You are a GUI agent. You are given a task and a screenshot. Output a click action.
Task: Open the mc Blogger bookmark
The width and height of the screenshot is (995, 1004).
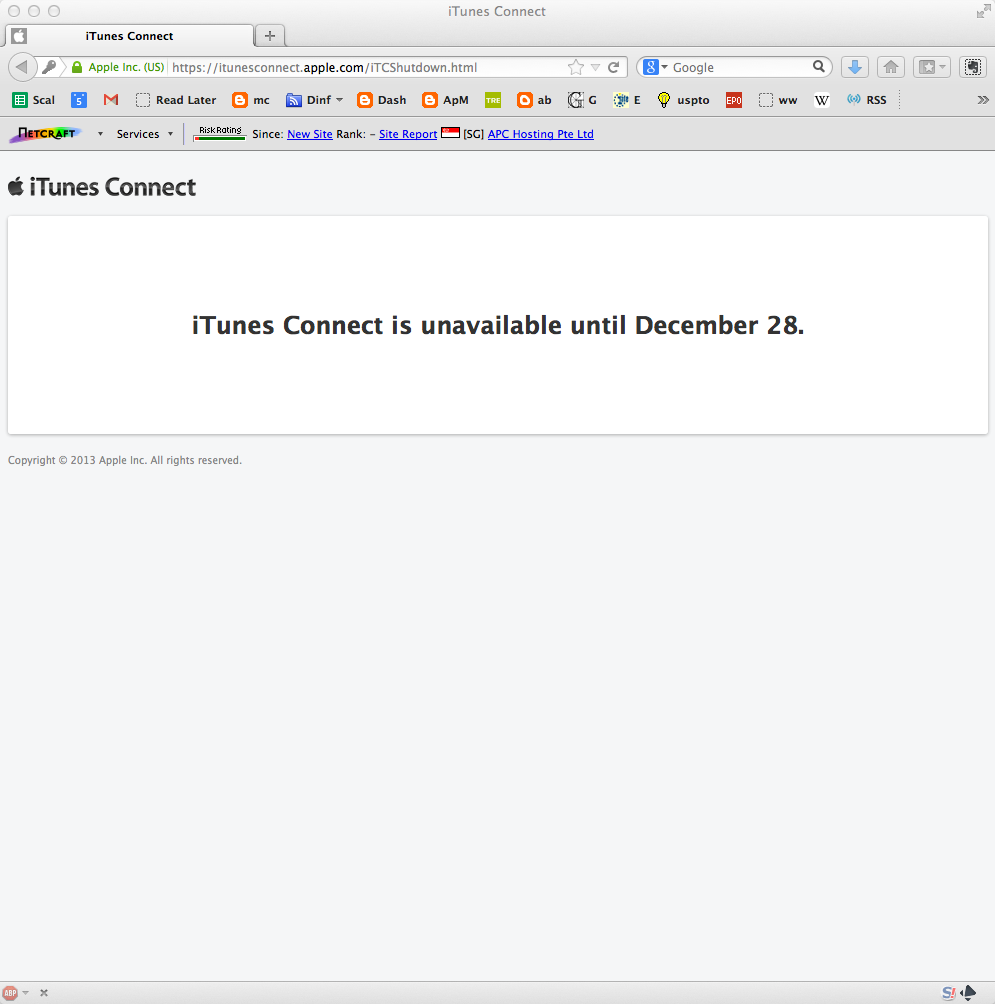coord(251,100)
